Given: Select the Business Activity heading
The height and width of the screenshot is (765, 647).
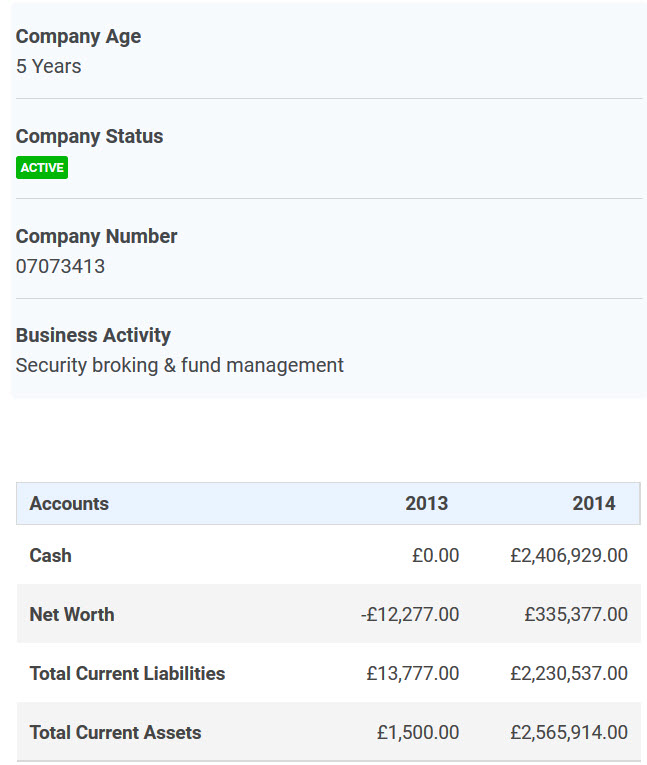Looking at the screenshot, I should coord(93,336).
